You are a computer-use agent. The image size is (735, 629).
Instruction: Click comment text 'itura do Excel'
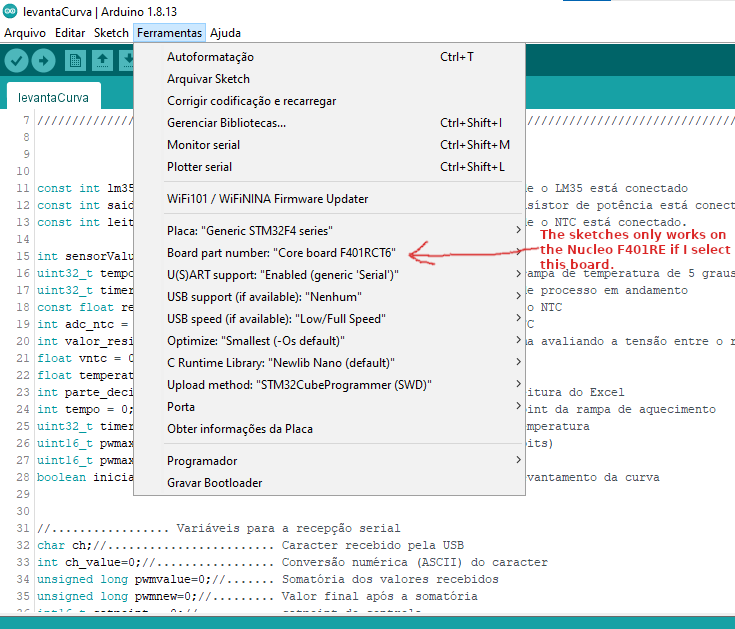point(576,392)
